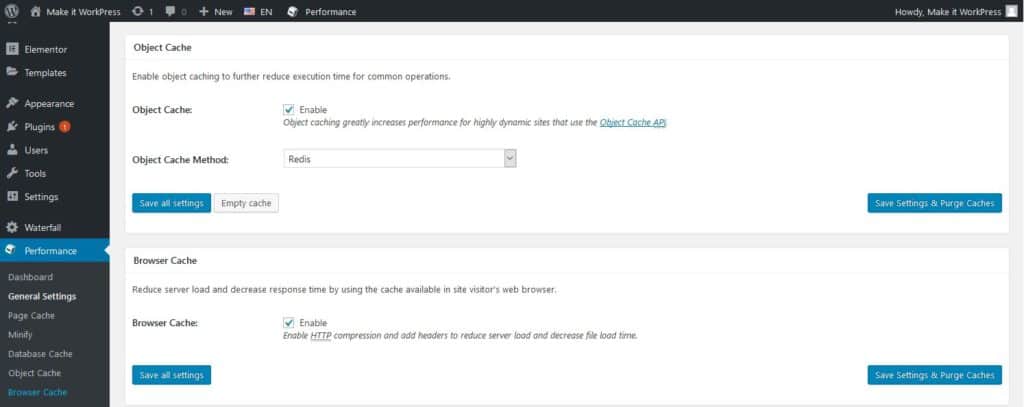Open the New content menu
1024x407 pixels.
[x=216, y=12]
